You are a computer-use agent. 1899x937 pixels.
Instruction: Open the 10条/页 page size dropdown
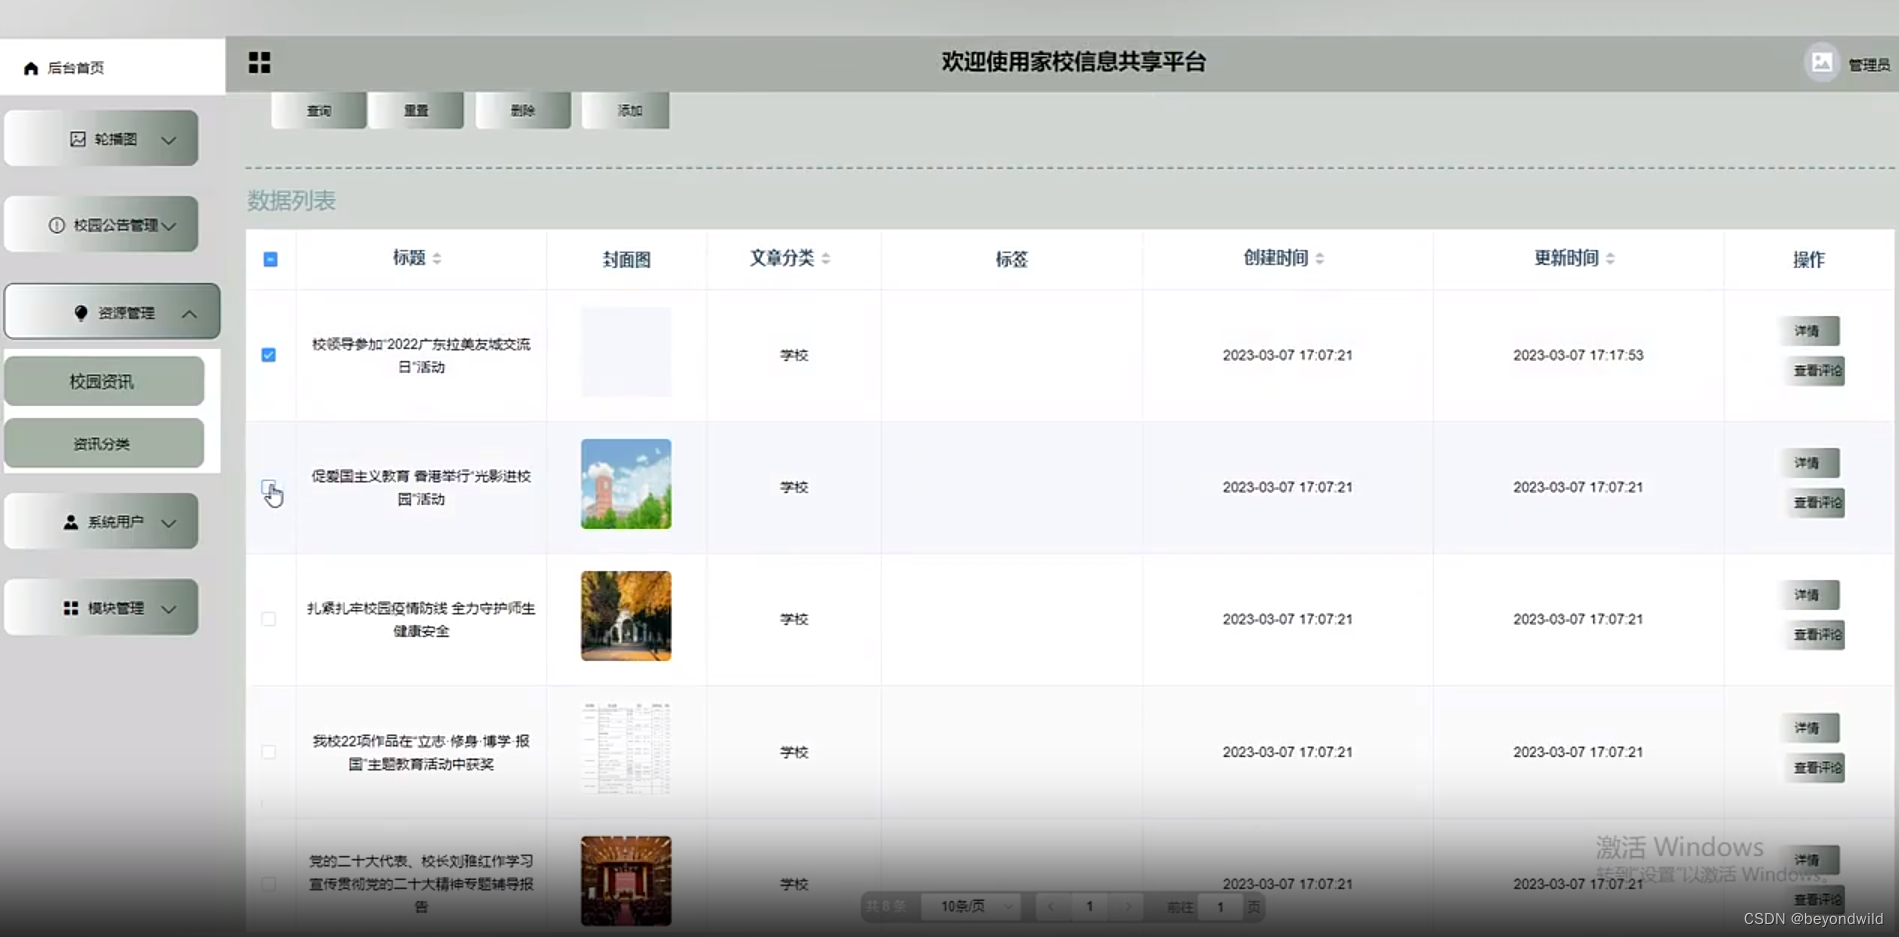tap(969, 906)
